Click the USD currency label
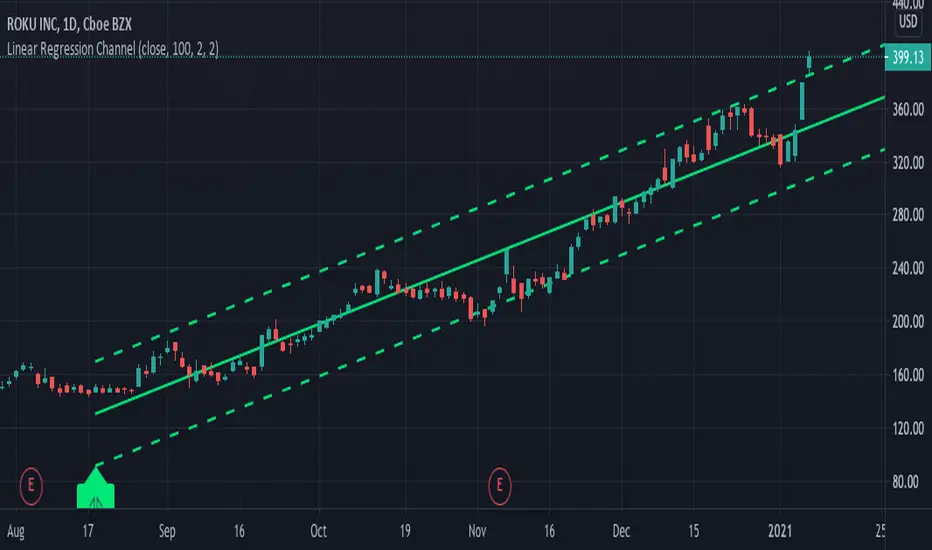Screen dimensions: 932x550 (x=908, y=22)
